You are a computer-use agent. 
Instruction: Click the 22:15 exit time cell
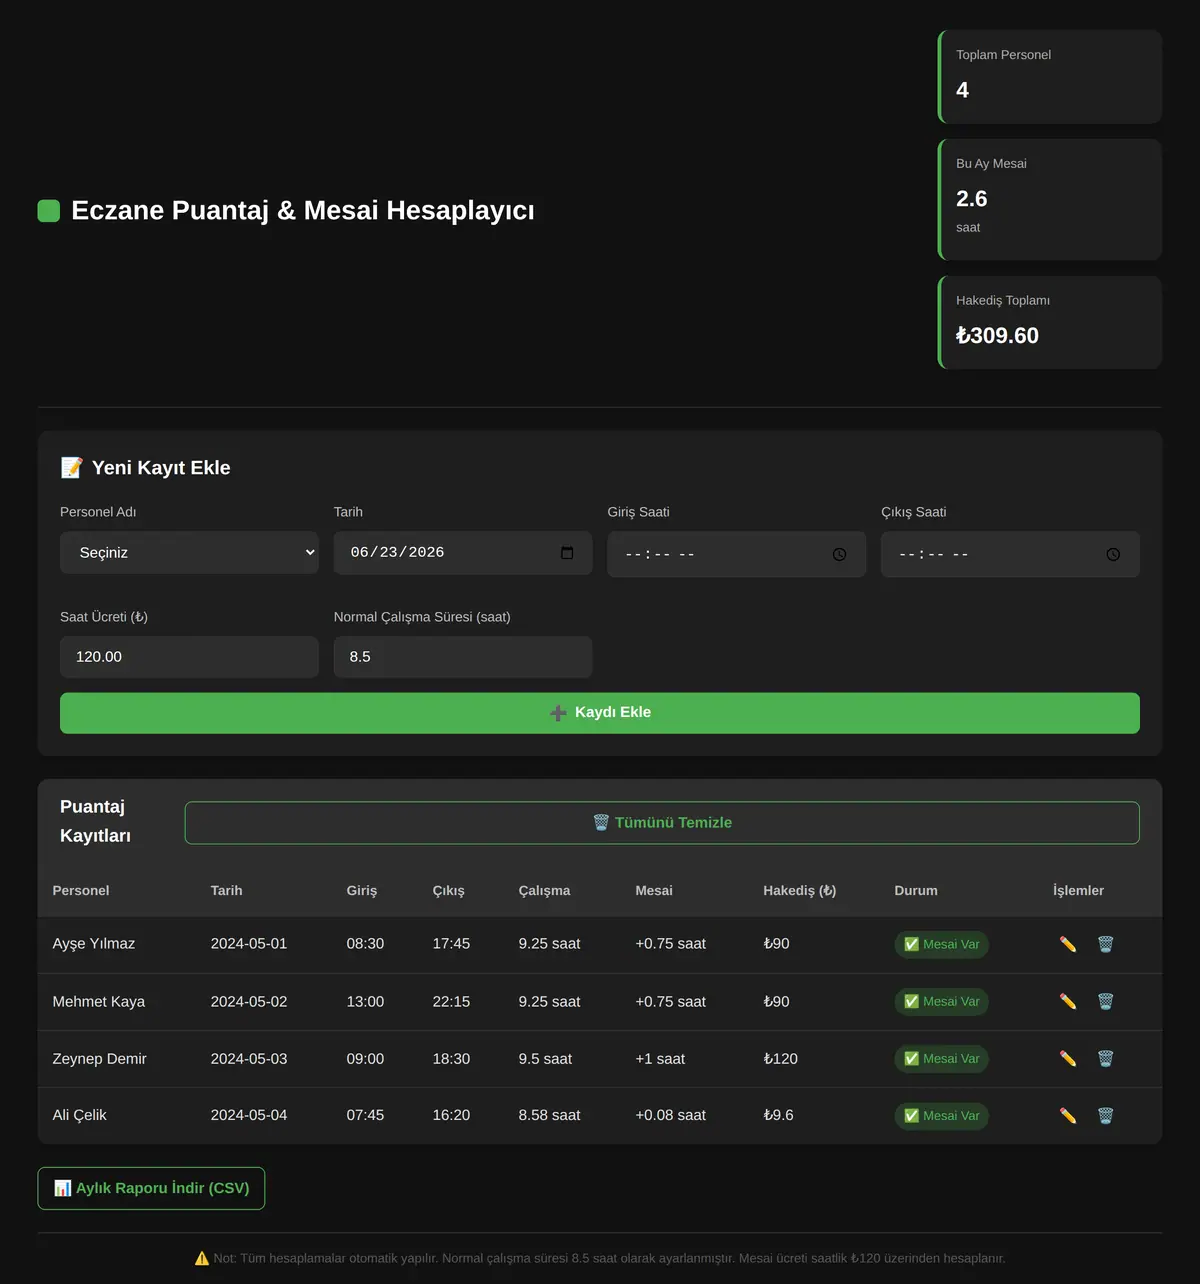click(451, 1001)
